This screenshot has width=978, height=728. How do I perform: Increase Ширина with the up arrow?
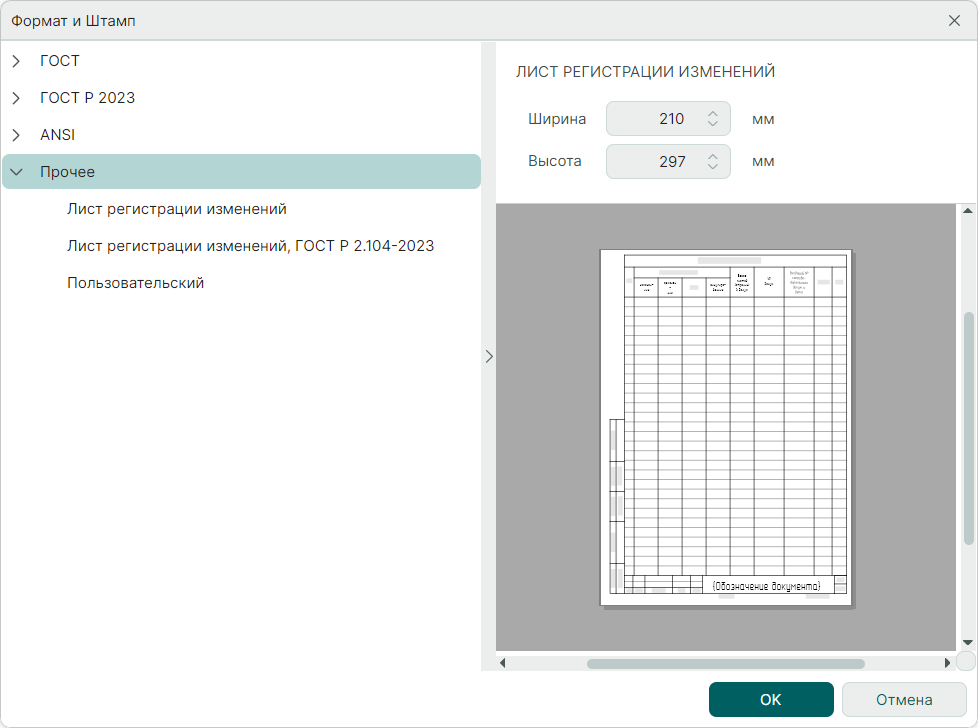[x=713, y=114]
